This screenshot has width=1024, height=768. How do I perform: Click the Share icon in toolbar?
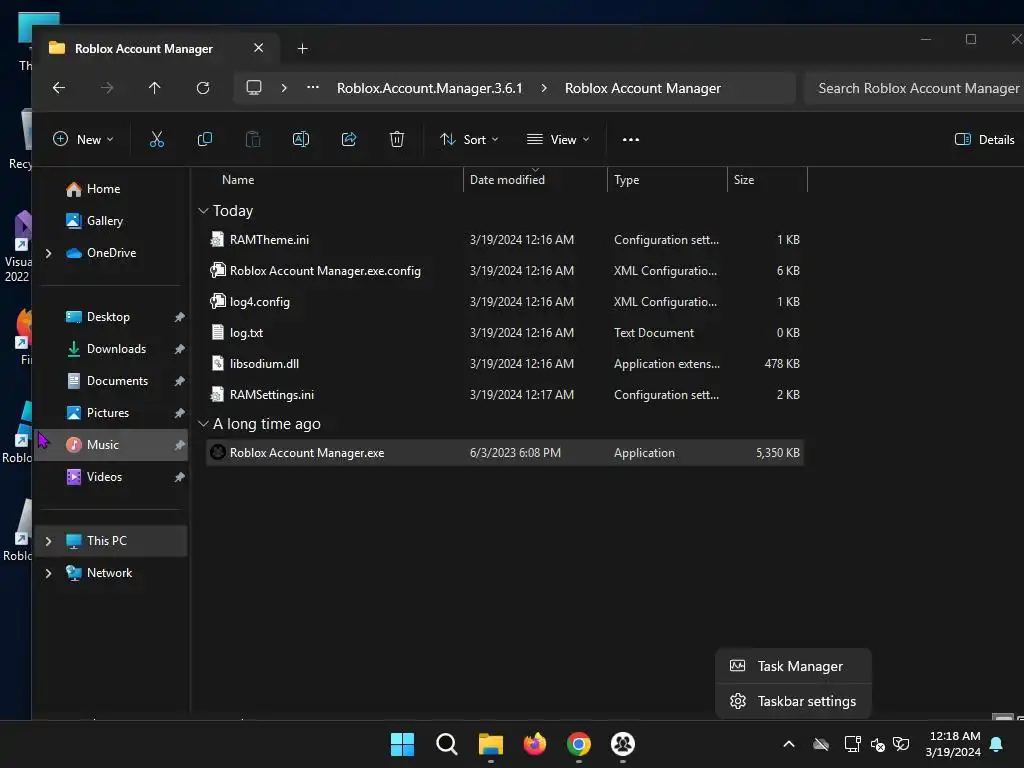pyautogui.click(x=349, y=139)
